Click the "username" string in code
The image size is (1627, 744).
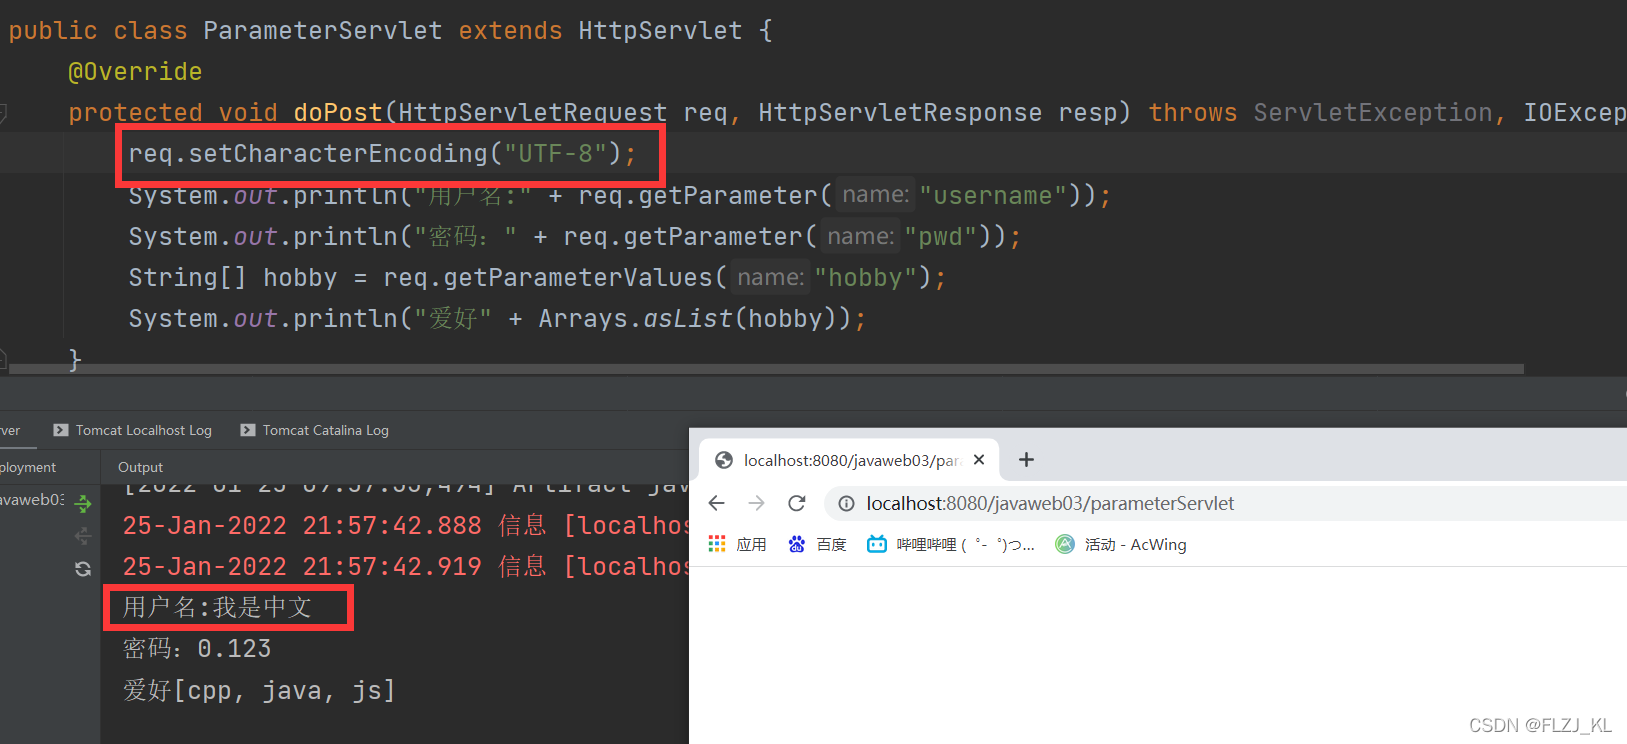point(993,195)
